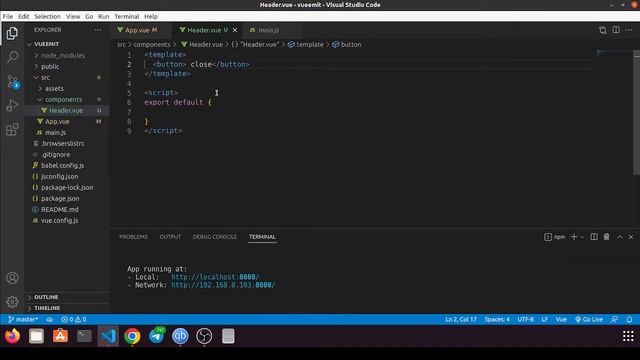Maximize the panel with up chevron

click(x=620, y=237)
